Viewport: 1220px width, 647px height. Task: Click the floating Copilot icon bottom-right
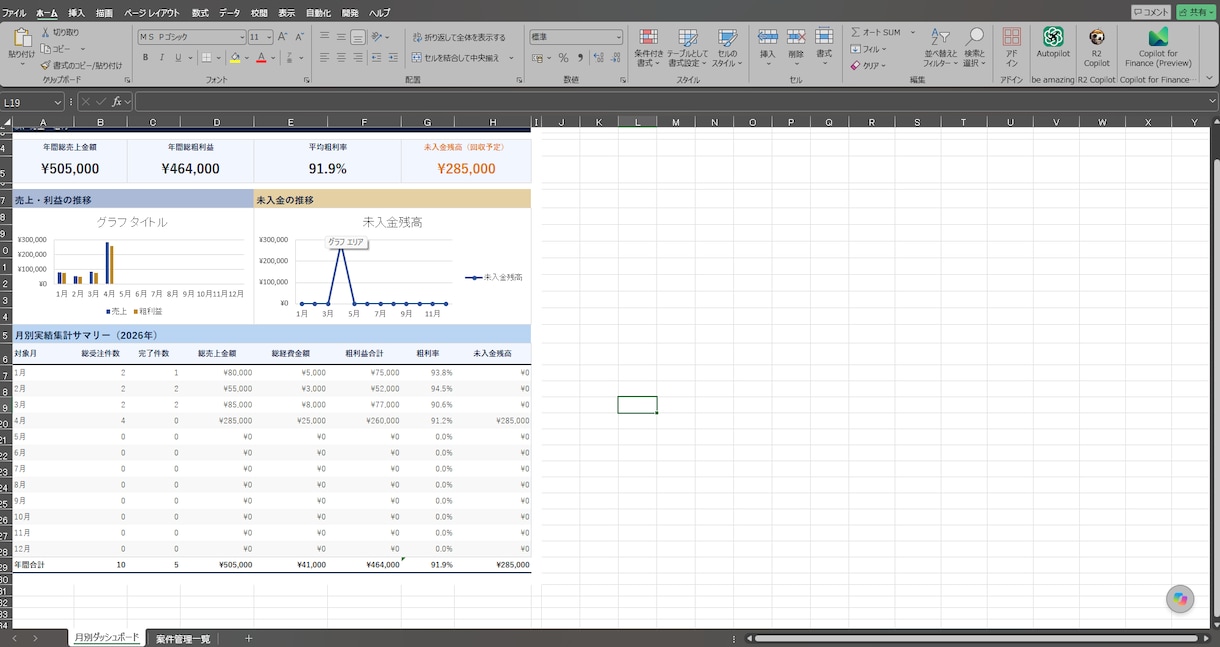point(1180,598)
